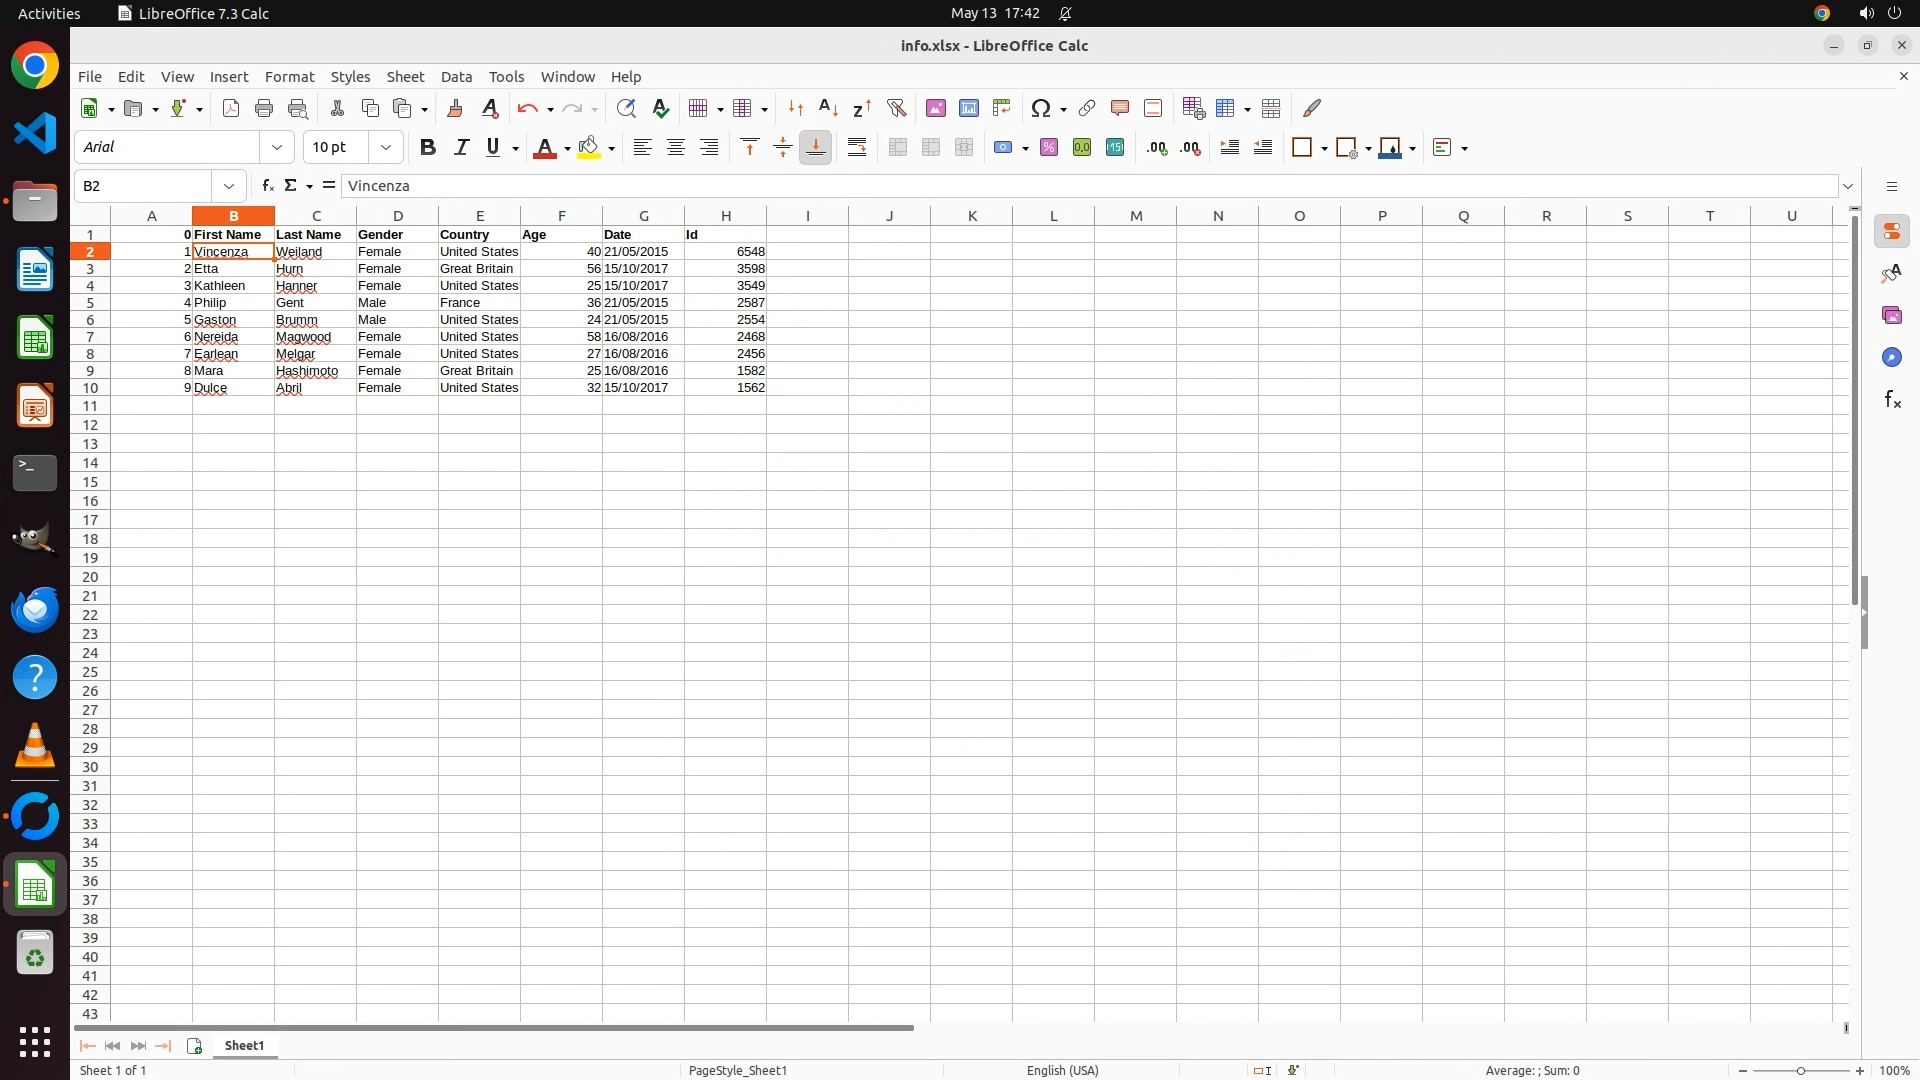
Task: Open the font size dropdown list
Action: (x=386, y=147)
